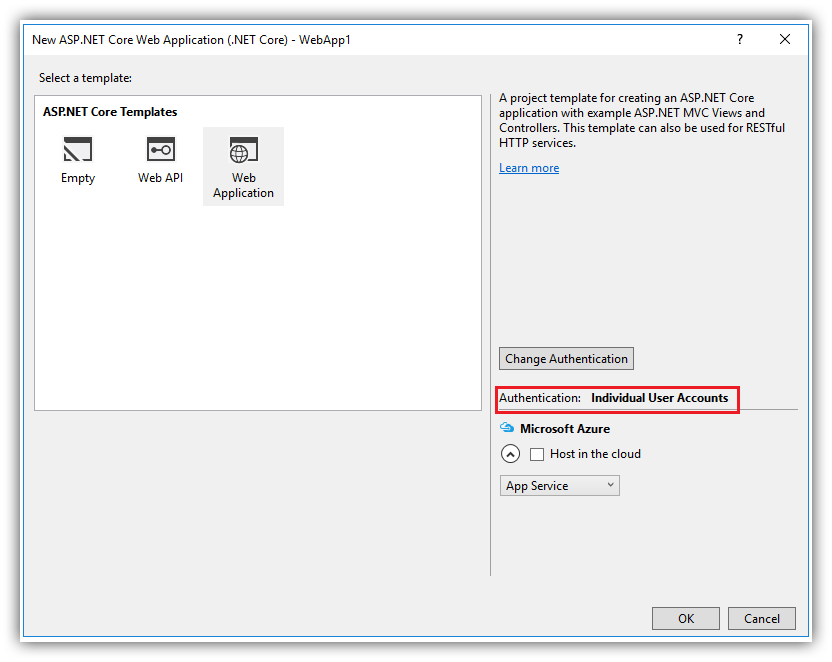This screenshot has height=662, width=832.
Task: Click the dialog title text WebApp1
Action: click(325, 40)
